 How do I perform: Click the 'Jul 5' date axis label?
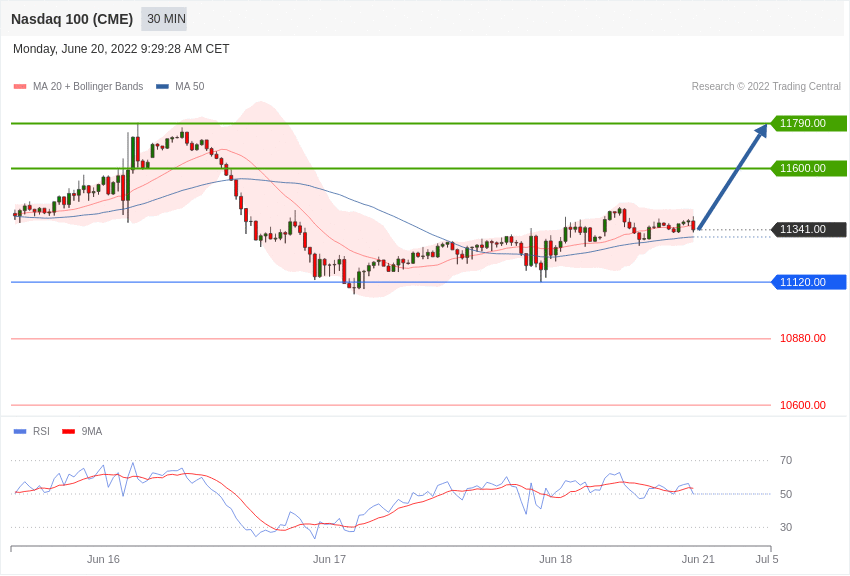click(x=767, y=559)
